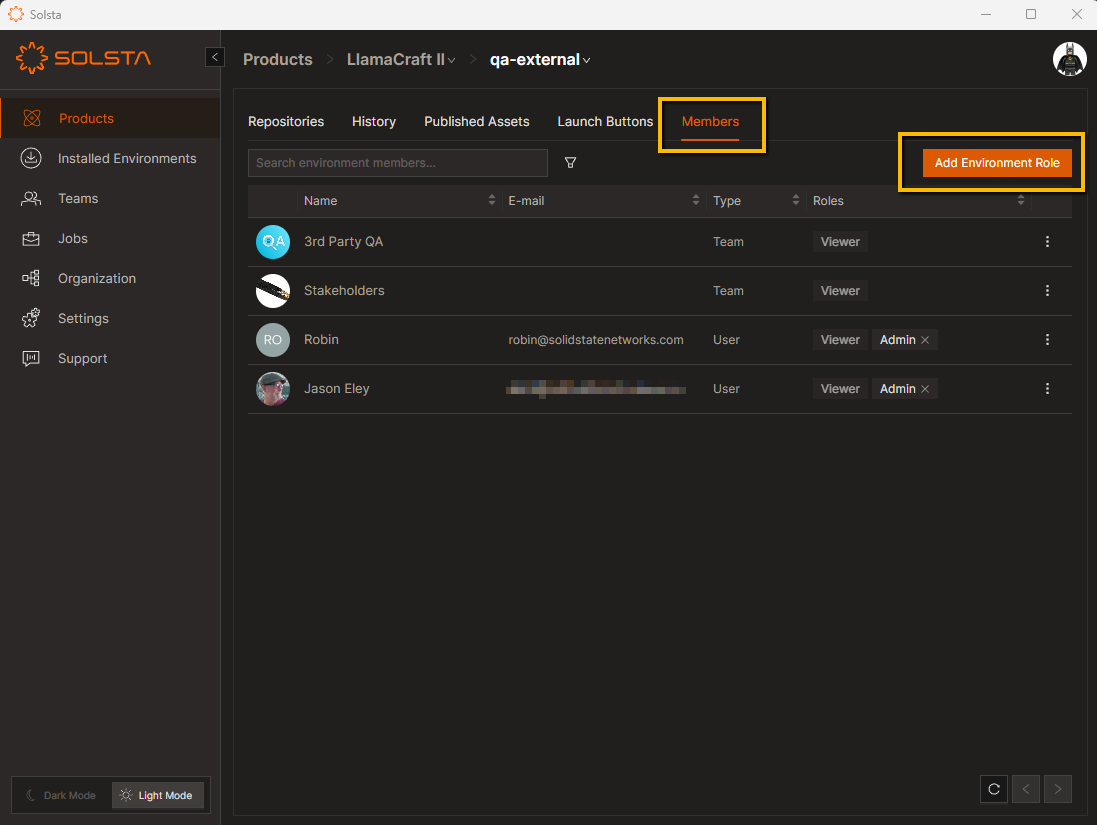Image resolution: width=1097 pixels, height=825 pixels.
Task: Click the search environment members field
Action: click(x=397, y=163)
